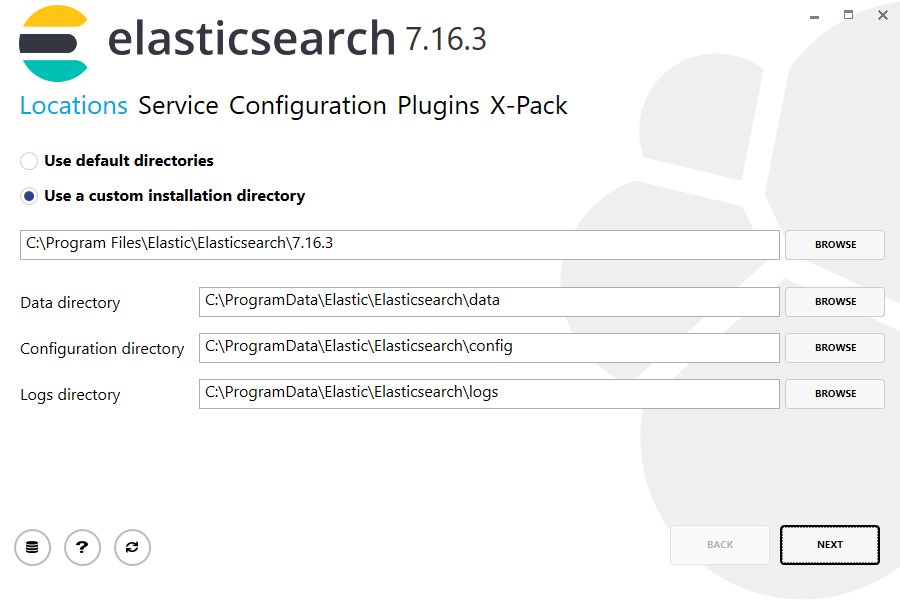The height and width of the screenshot is (600, 900).
Task: Select Use a custom installation directory
Action: [x=29, y=196]
